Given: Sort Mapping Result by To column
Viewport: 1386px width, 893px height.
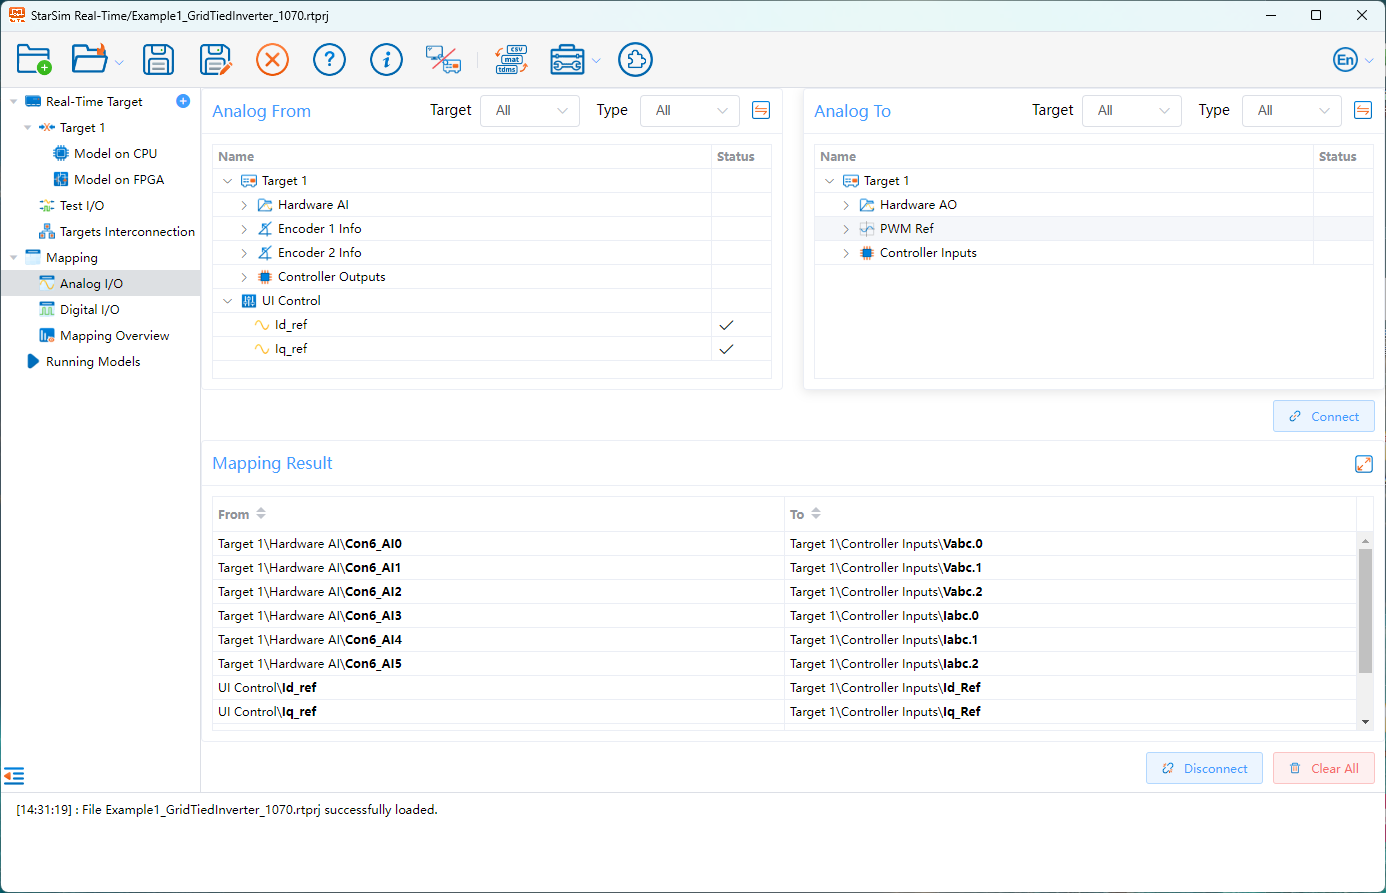Looking at the screenshot, I should click(816, 514).
